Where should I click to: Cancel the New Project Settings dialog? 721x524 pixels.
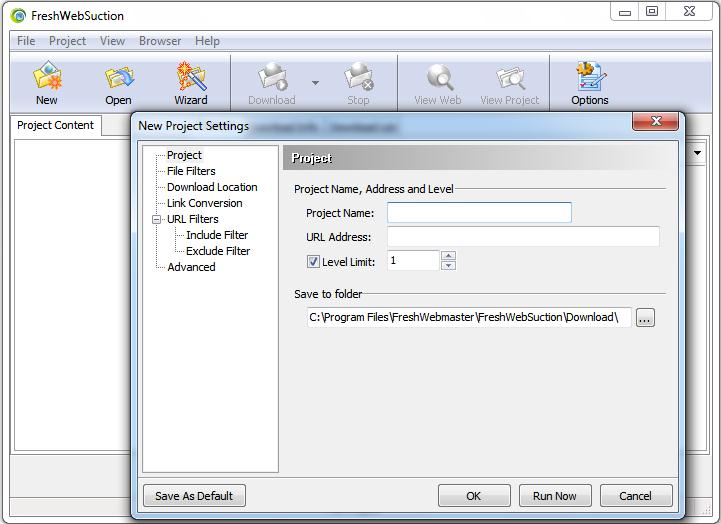coord(636,496)
